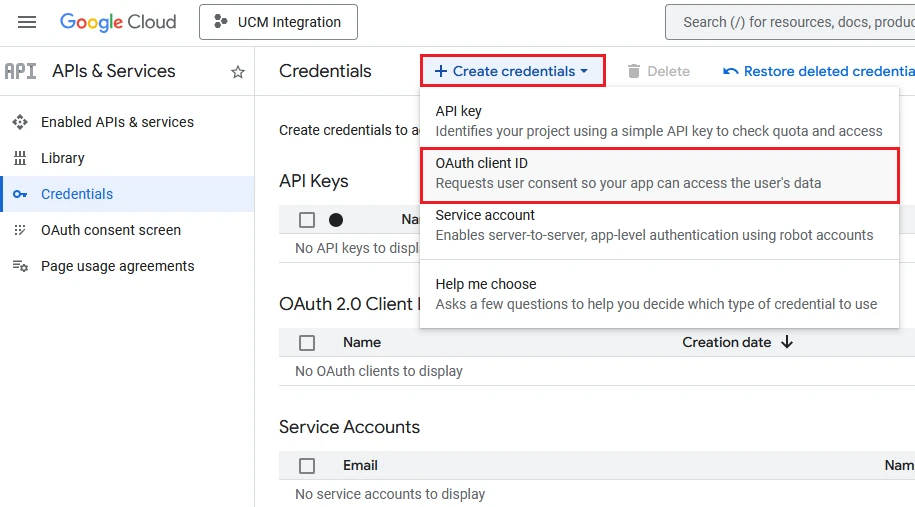Open Page usage agreements
Image resolution: width=915 pixels, height=507 pixels.
click(117, 266)
